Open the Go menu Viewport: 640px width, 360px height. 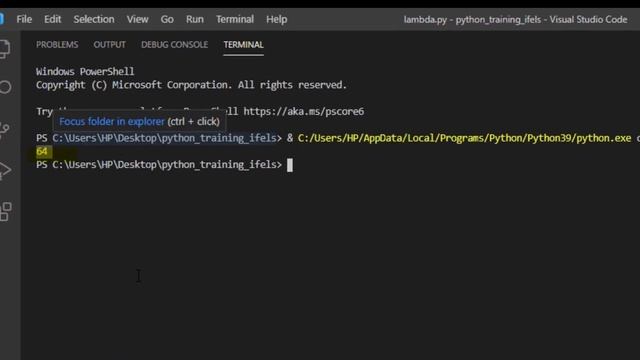[x=167, y=19]
